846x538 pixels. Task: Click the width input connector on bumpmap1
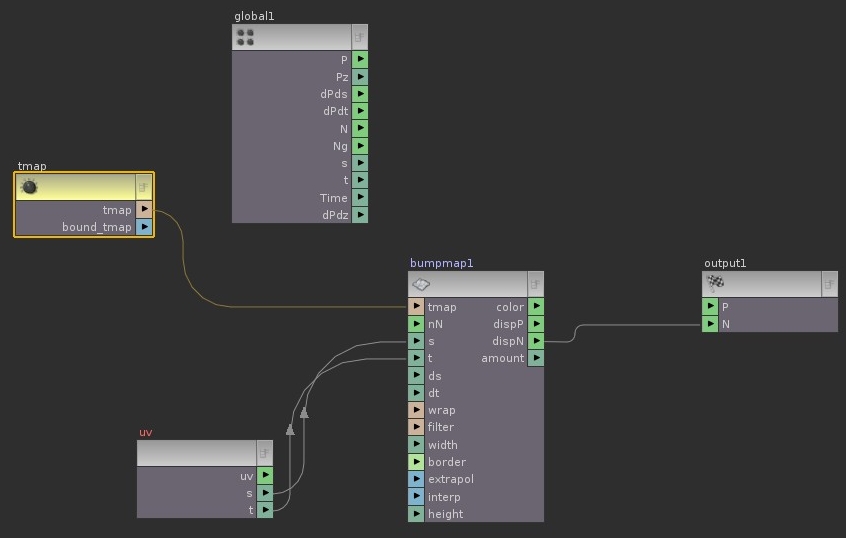click(x=416, y=445)
